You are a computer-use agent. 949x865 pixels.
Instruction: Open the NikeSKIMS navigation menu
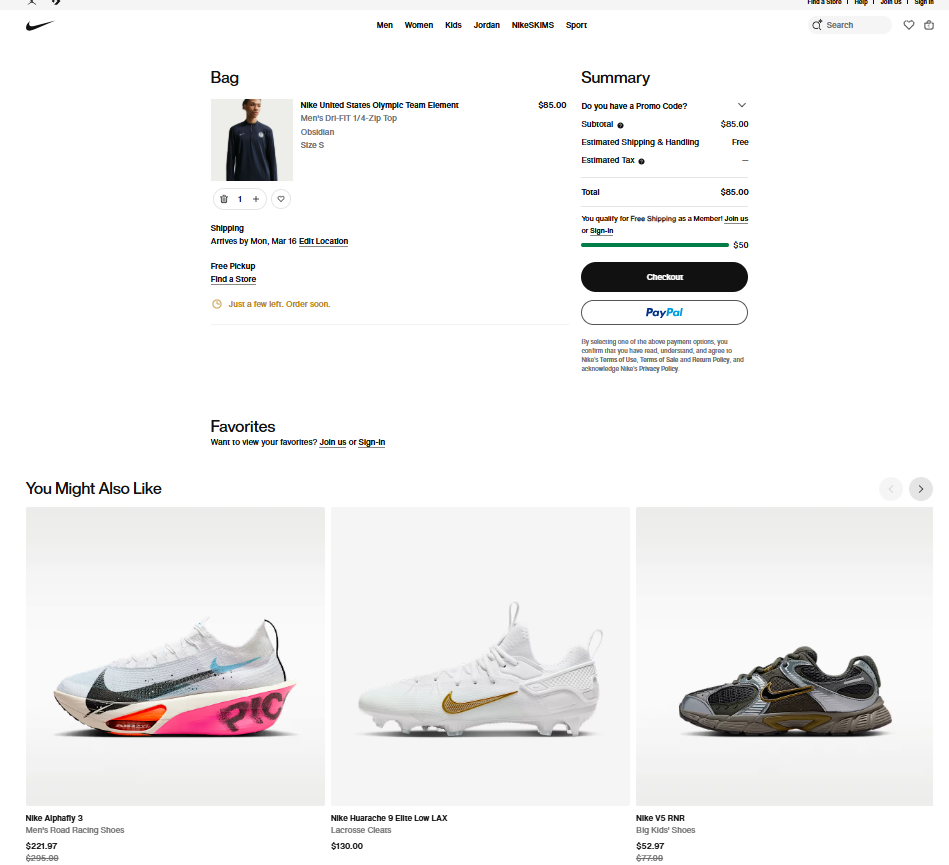[532, 25]
